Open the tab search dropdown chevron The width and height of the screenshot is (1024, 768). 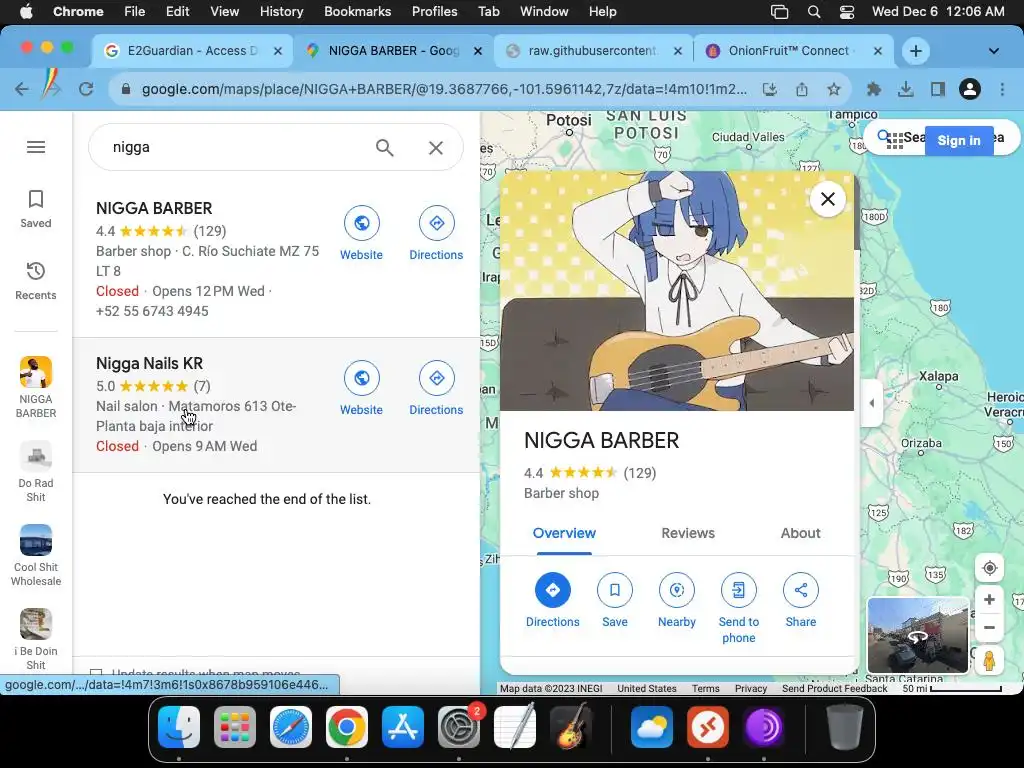(993, 51)
